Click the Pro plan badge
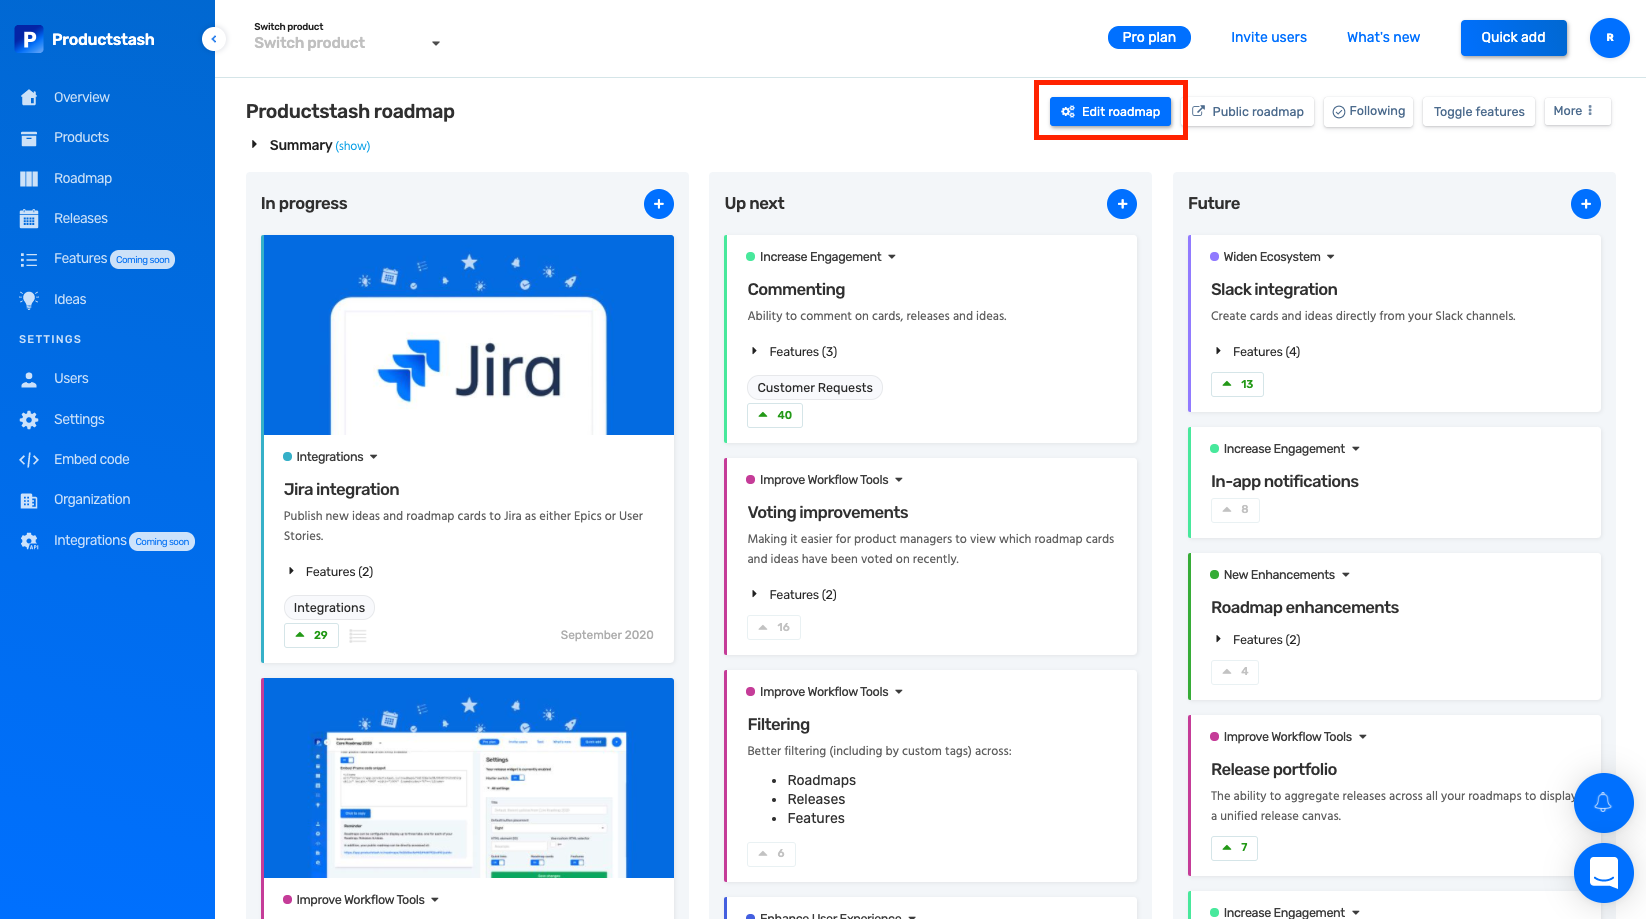This screenshot has width=1646, height=919. tap(1149, 37)
